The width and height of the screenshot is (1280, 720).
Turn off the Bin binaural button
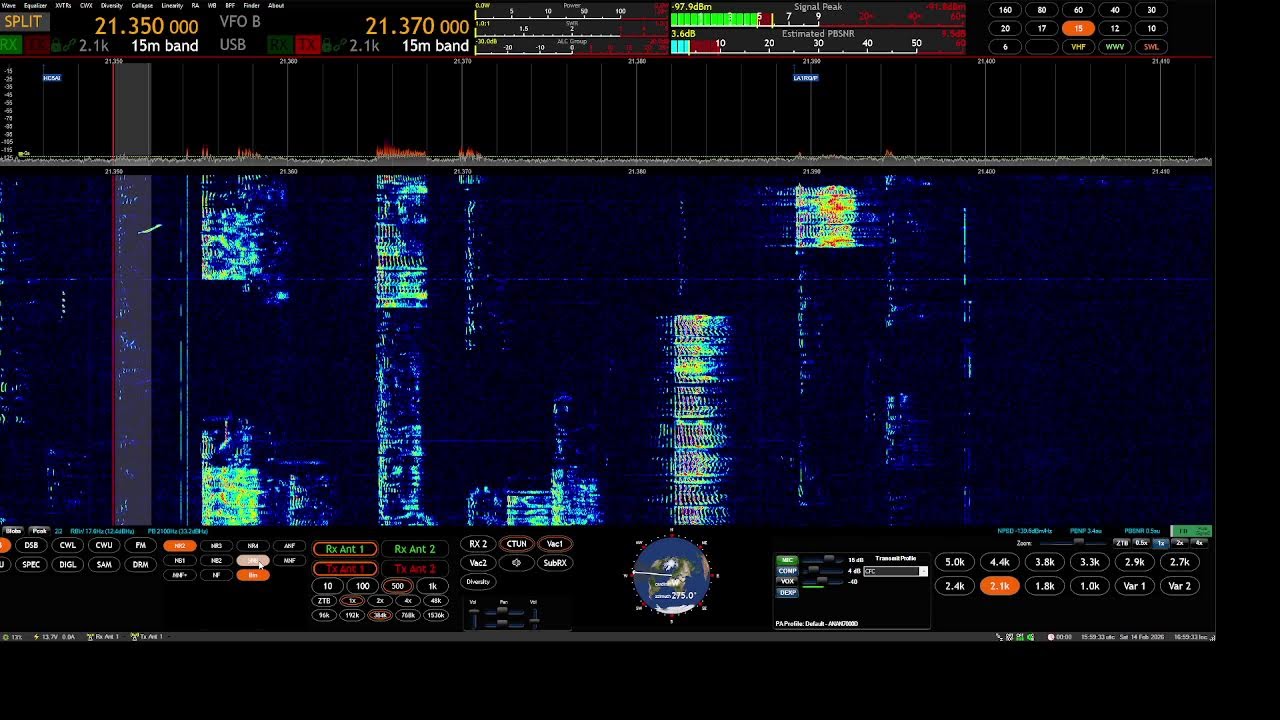[253, 575]
